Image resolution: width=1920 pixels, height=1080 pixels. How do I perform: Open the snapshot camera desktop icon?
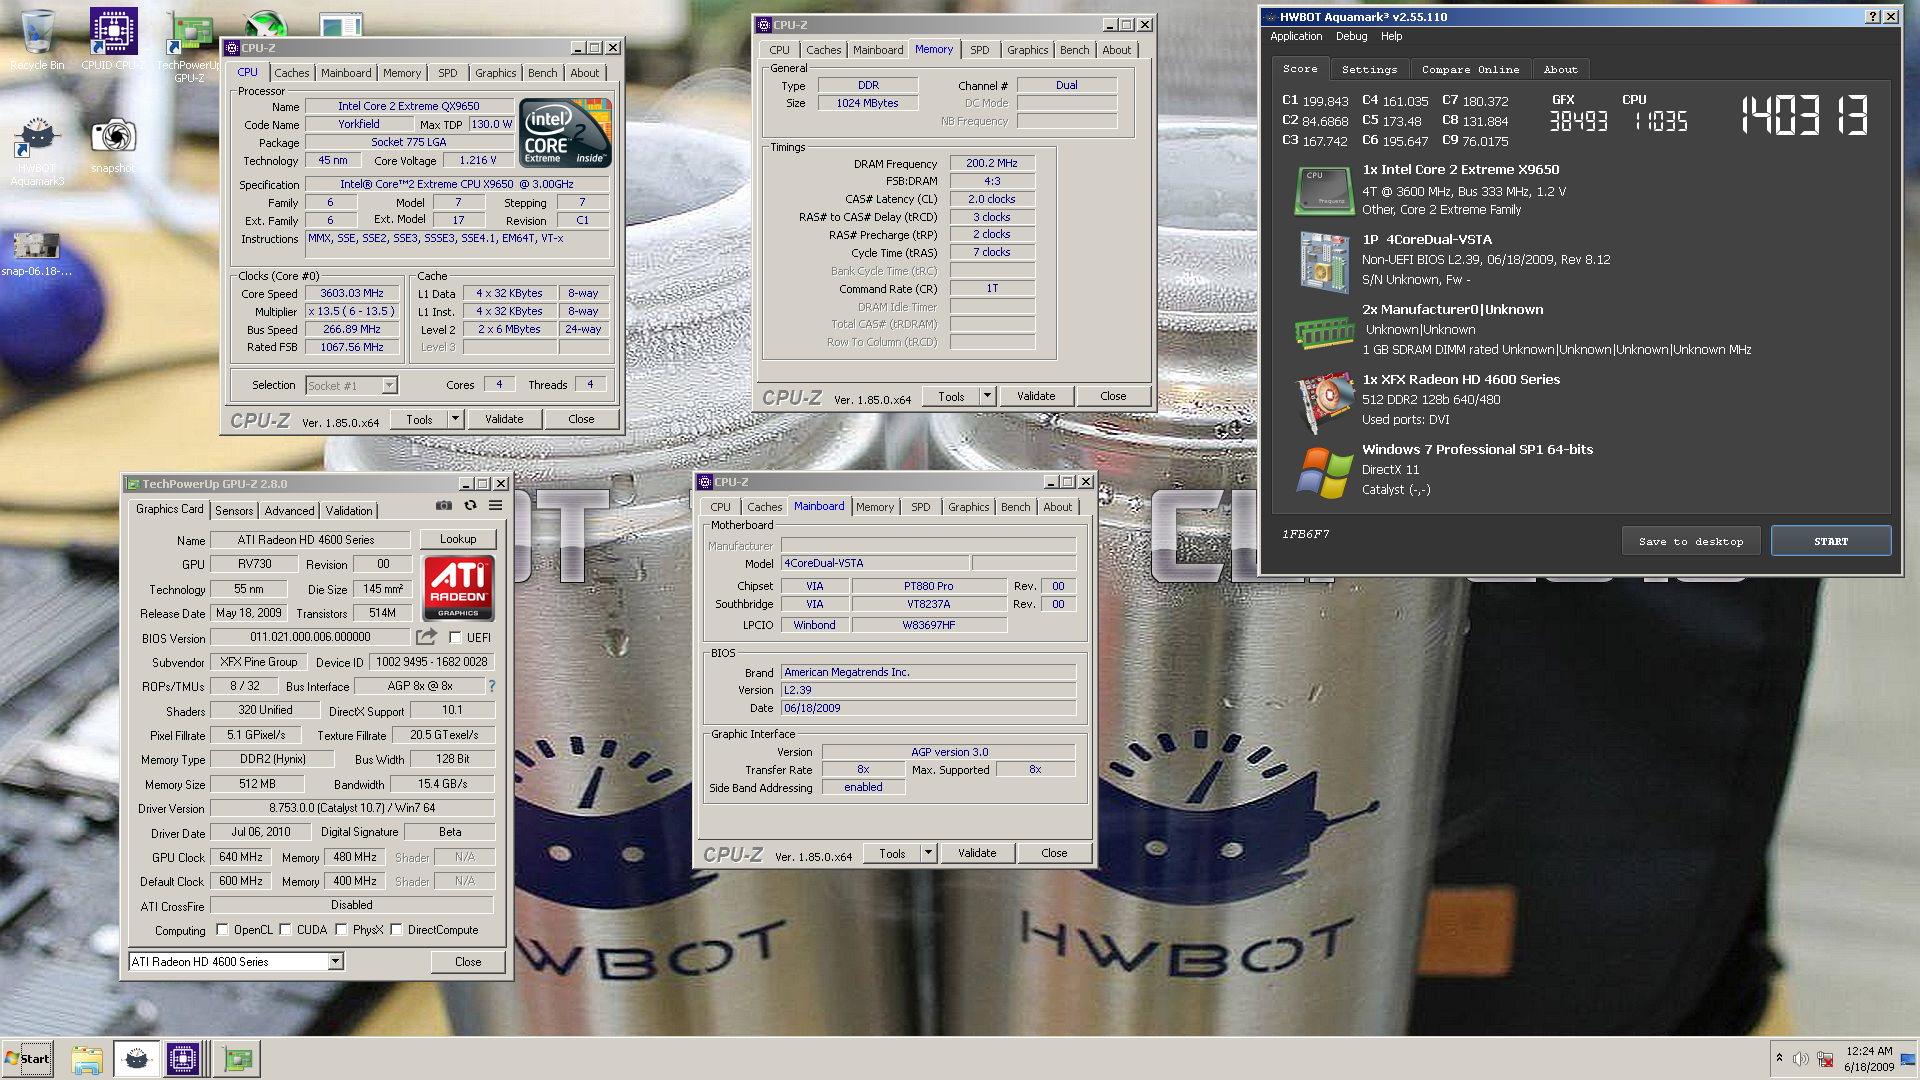tap(113, 145)
